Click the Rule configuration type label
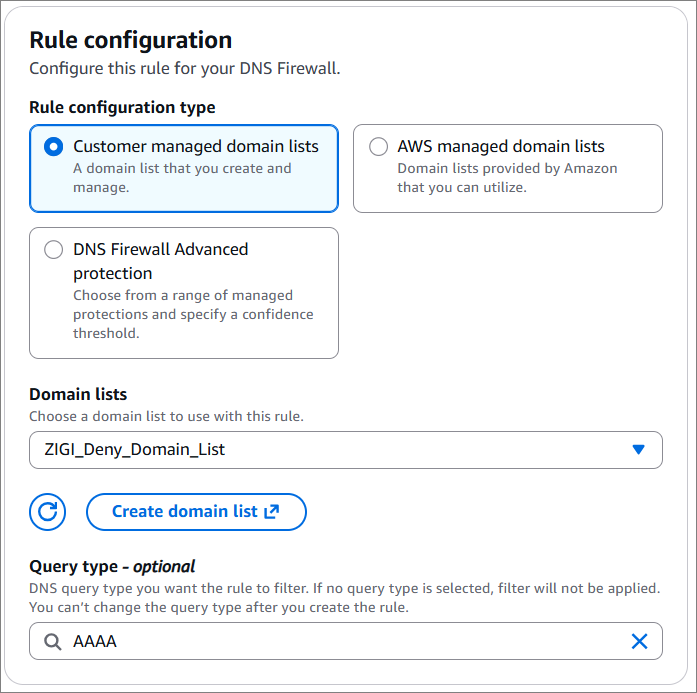 (122, 108)
